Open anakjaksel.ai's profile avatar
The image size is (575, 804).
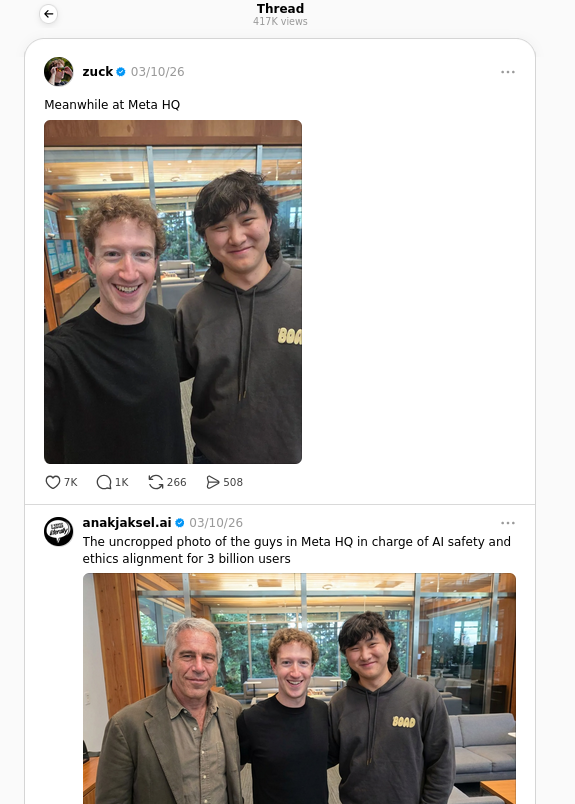click(58, 531)
